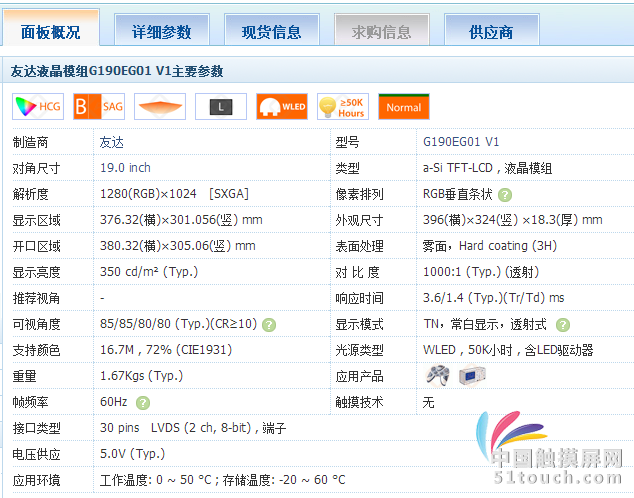Click the 光源类型 row label
The image size is (634, 498).
359,350
